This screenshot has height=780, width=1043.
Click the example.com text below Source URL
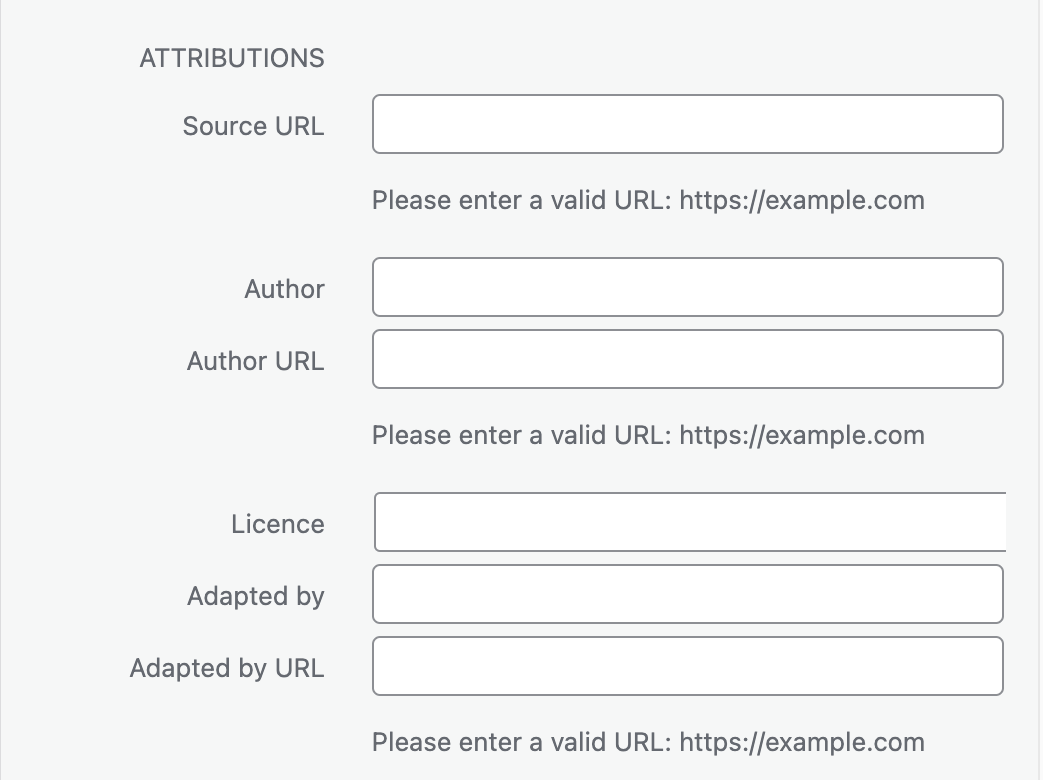click(x=802, y=200)
